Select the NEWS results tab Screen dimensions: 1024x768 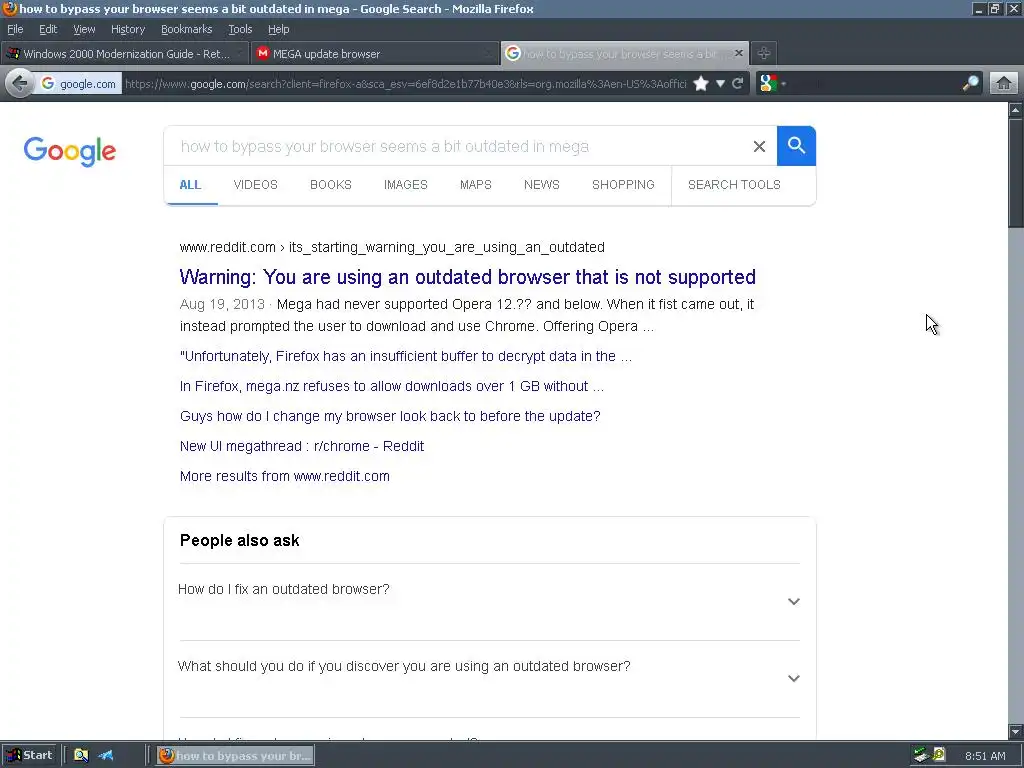point(541,185)
